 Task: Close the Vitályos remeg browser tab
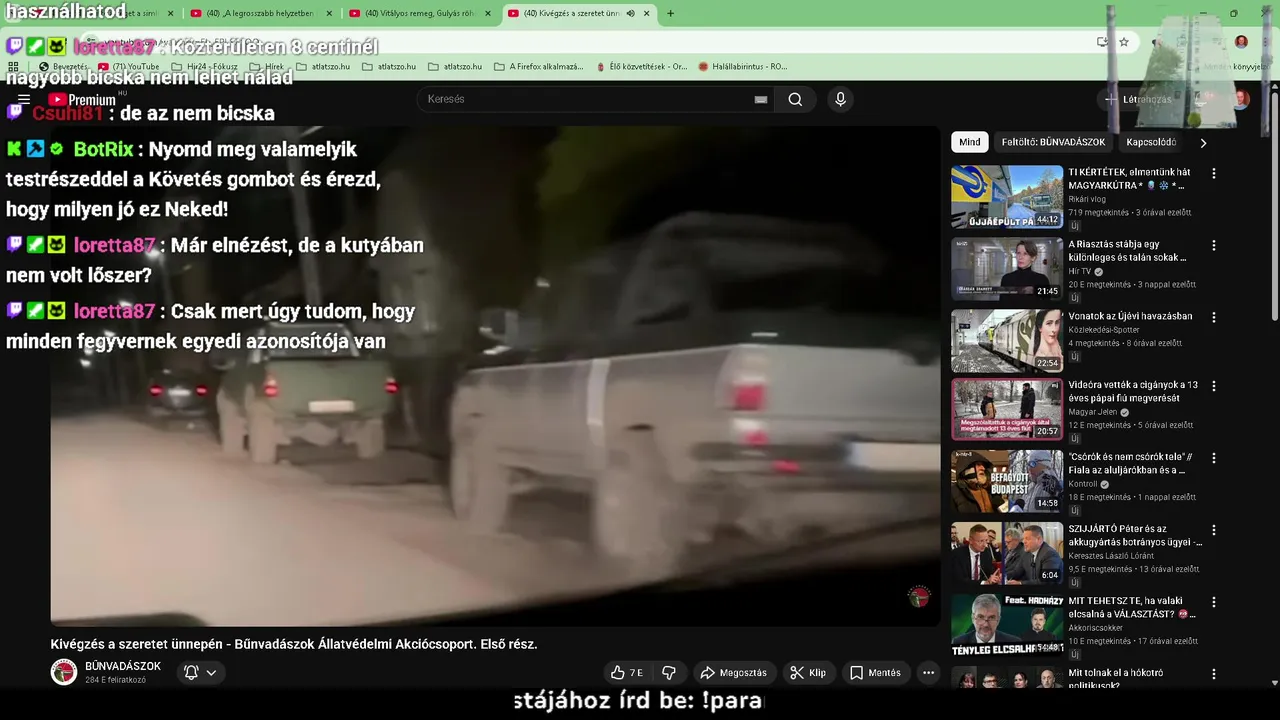(x=487, y=13)
